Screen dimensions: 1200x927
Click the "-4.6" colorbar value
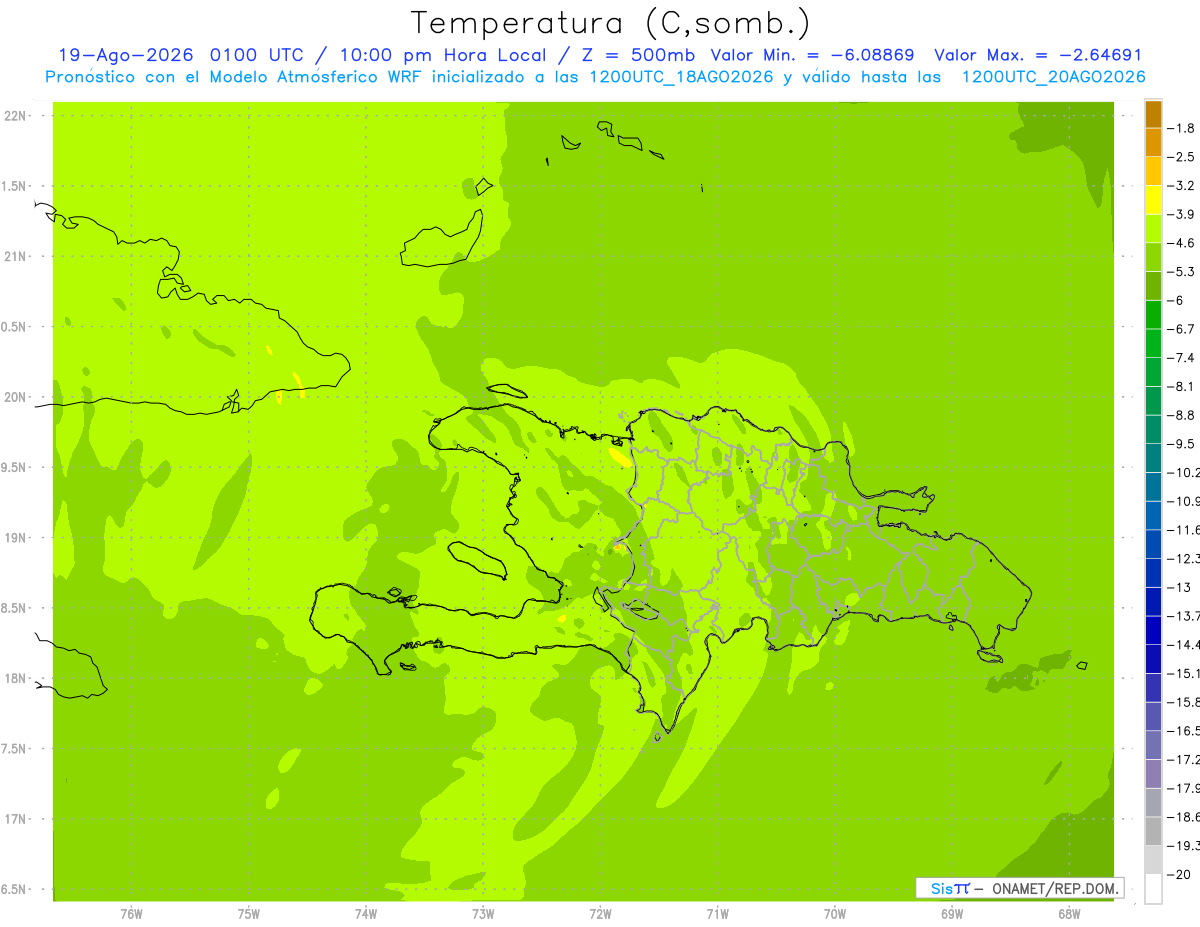[x=1182, y=243]
